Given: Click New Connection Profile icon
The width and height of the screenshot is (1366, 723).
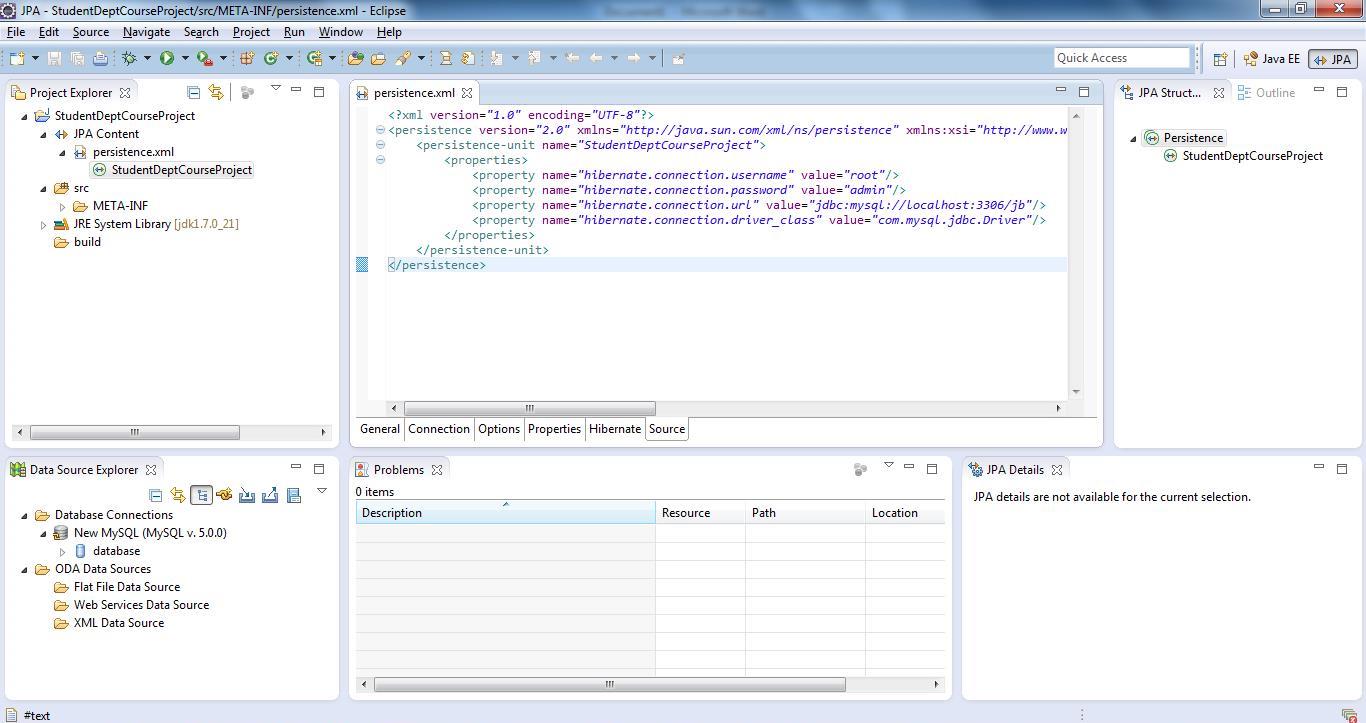Looking at the screenshot, I should tap(224, 495).
